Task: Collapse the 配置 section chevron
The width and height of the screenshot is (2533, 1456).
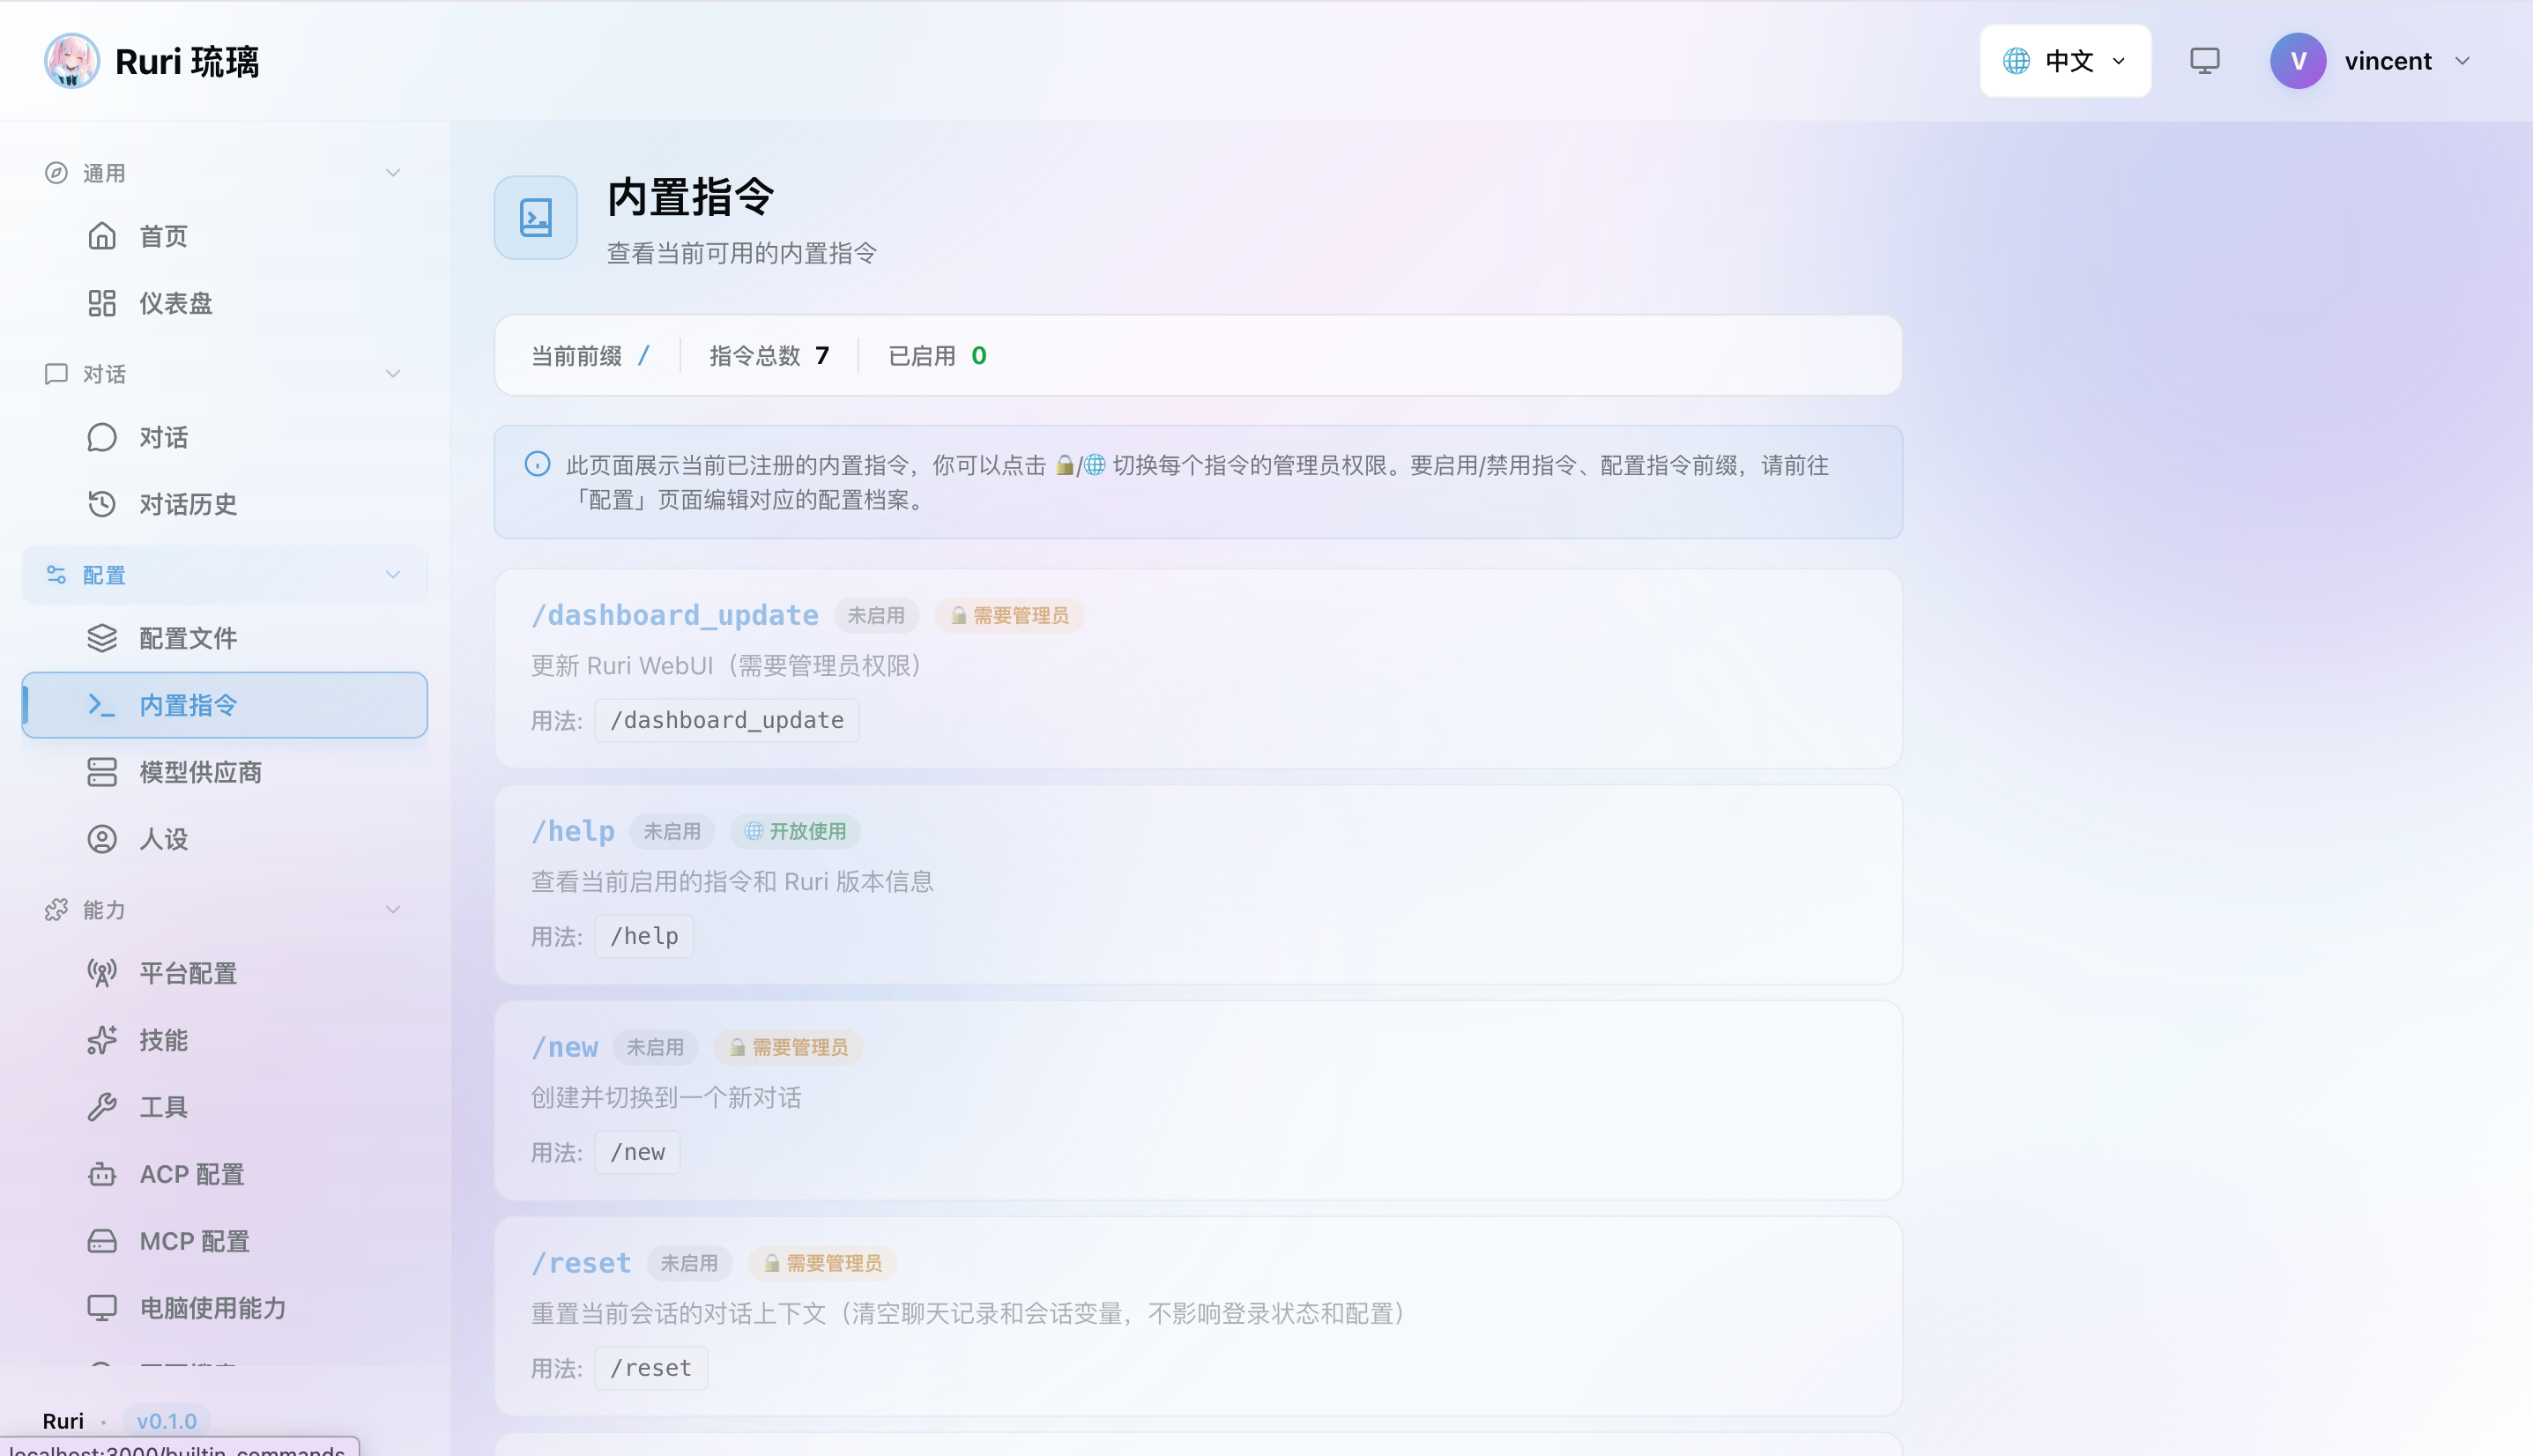Action: pyautogui.click(x=393, y=575)
